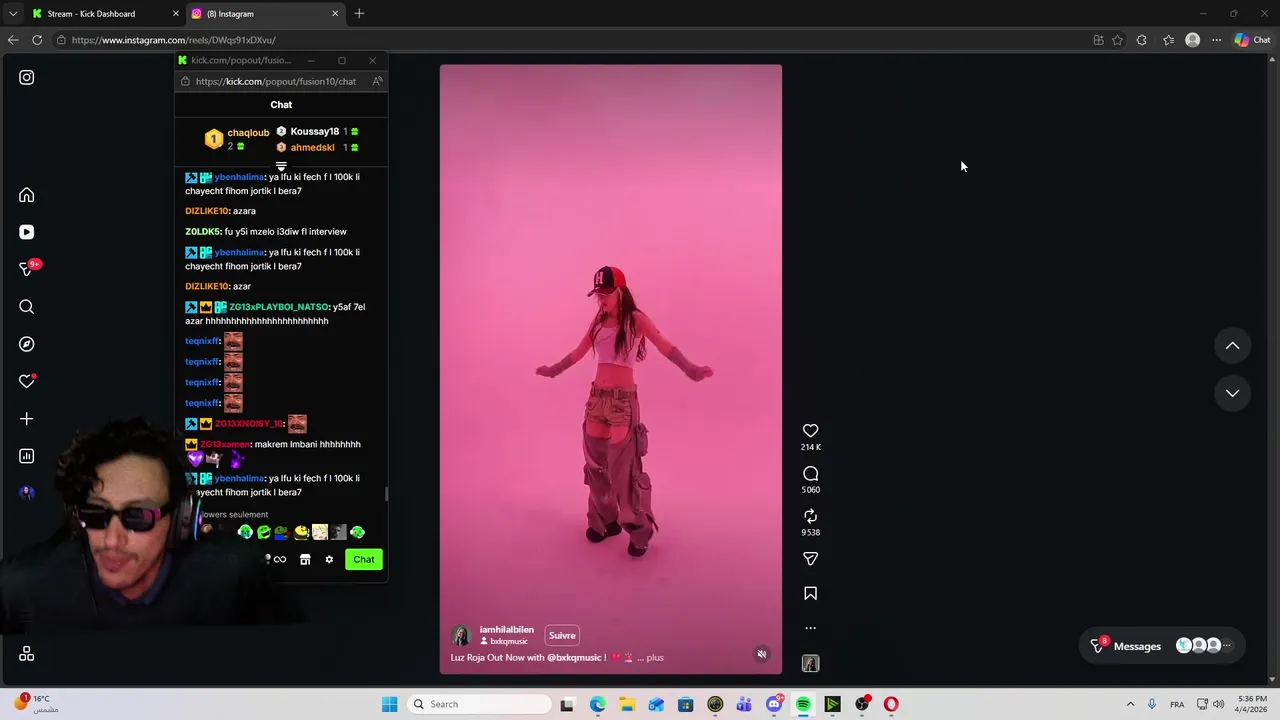The width and height of the screenshot is (1280, 720).
Task: Unmute the reel audio
Action: tap(762, 654)
